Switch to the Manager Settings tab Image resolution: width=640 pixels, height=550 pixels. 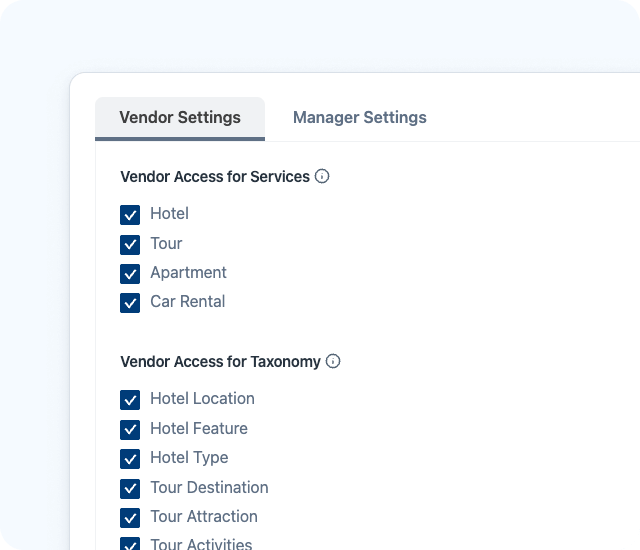pyautogui.click(x=359, y=118)
